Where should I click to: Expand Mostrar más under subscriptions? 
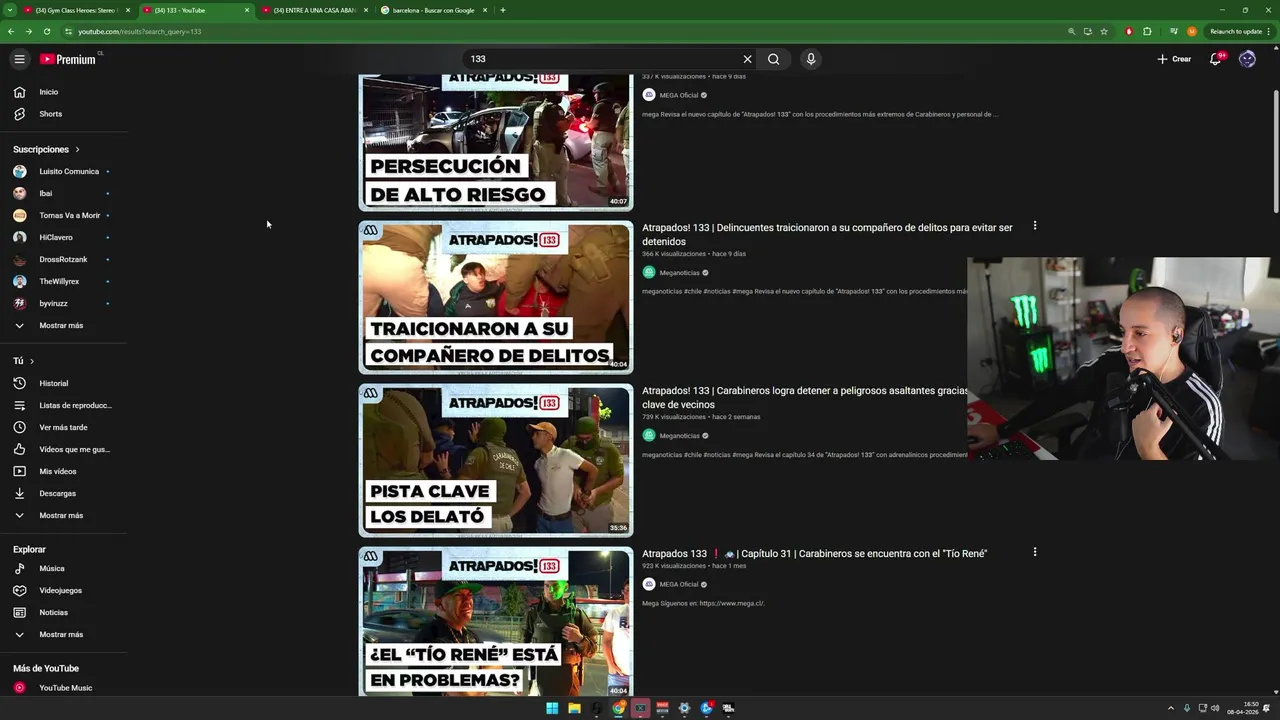(x=62, y=326)
